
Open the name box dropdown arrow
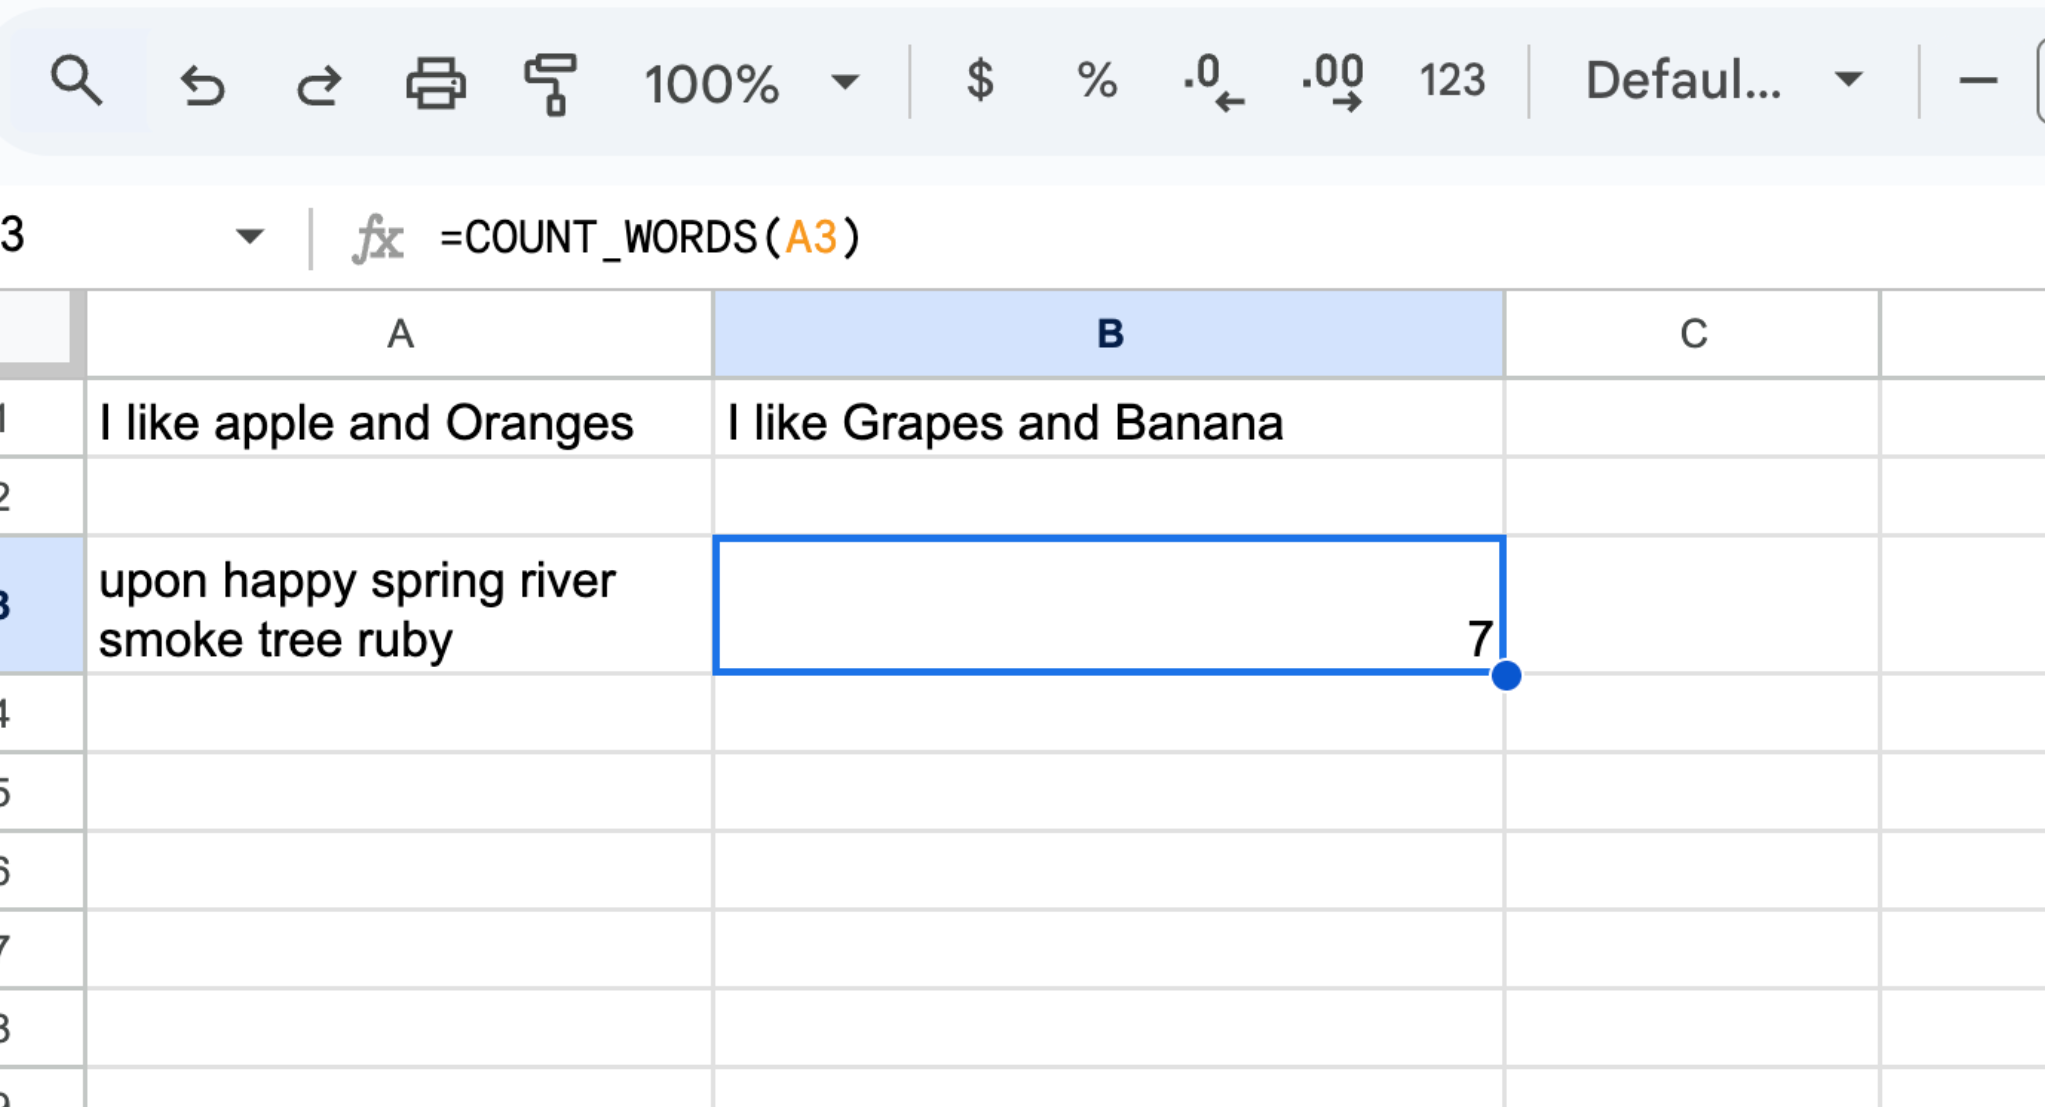(249, 237)
